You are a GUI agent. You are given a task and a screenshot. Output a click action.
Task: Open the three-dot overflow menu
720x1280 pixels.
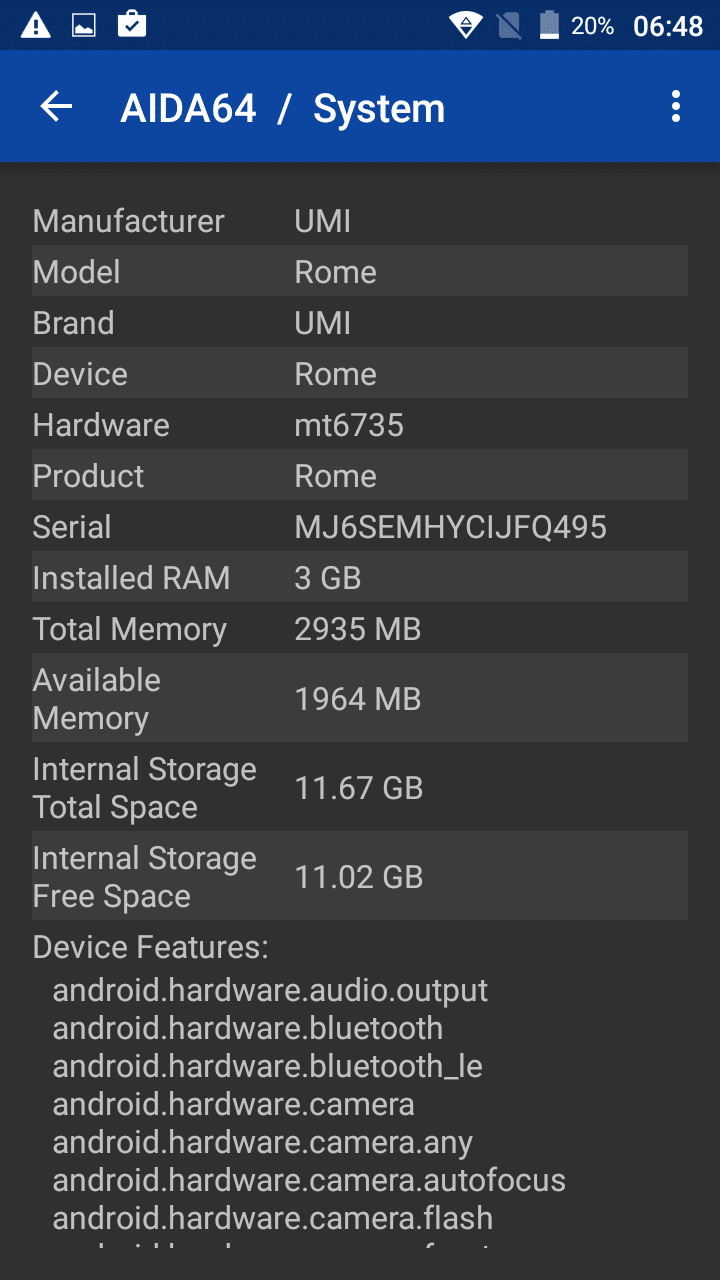pyautogui.click(x=676, y=107)
